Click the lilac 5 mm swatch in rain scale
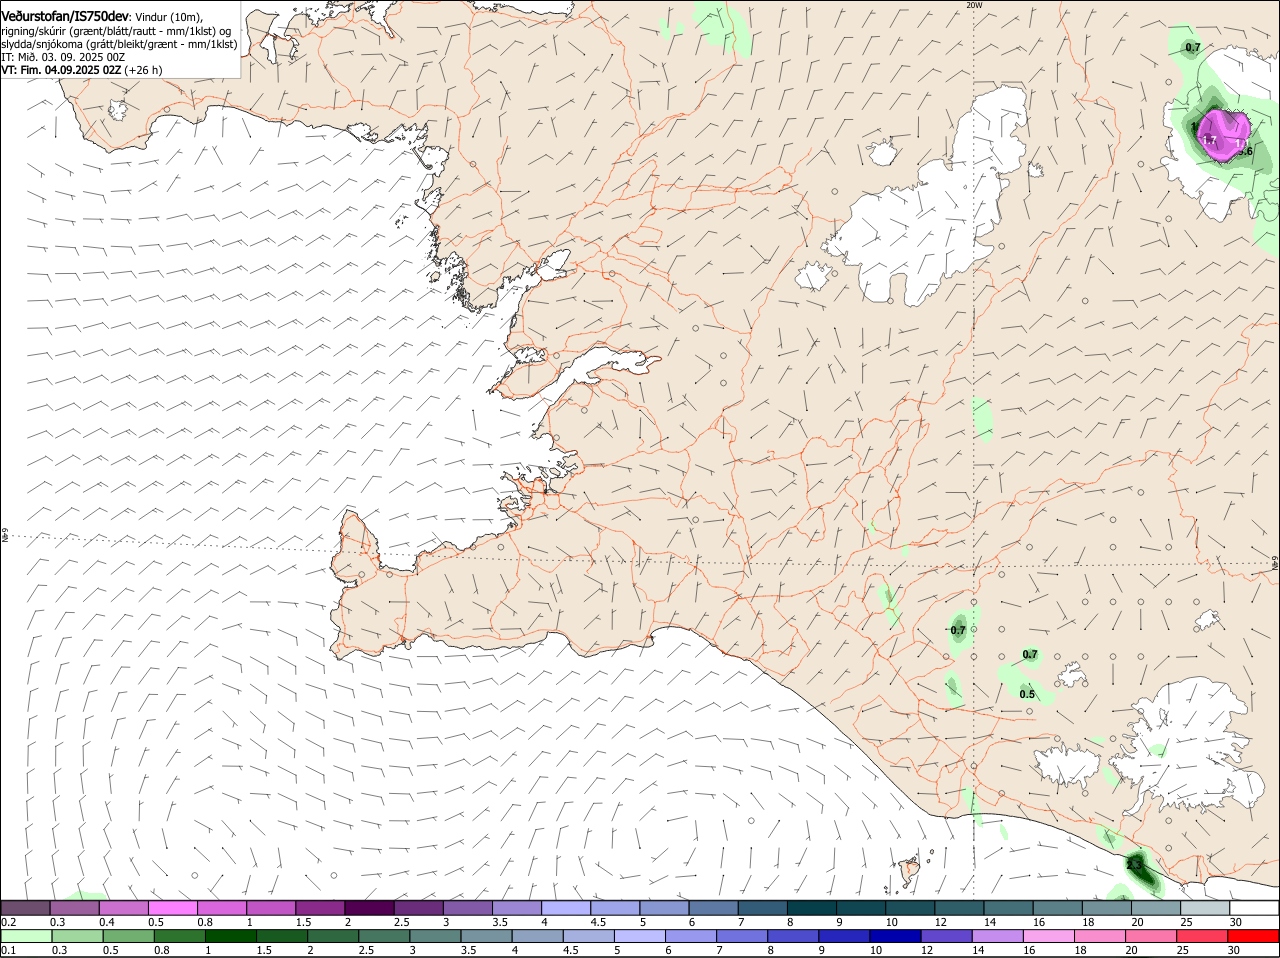The width and height of the screenshot is (1280, 958). point(641,936)
